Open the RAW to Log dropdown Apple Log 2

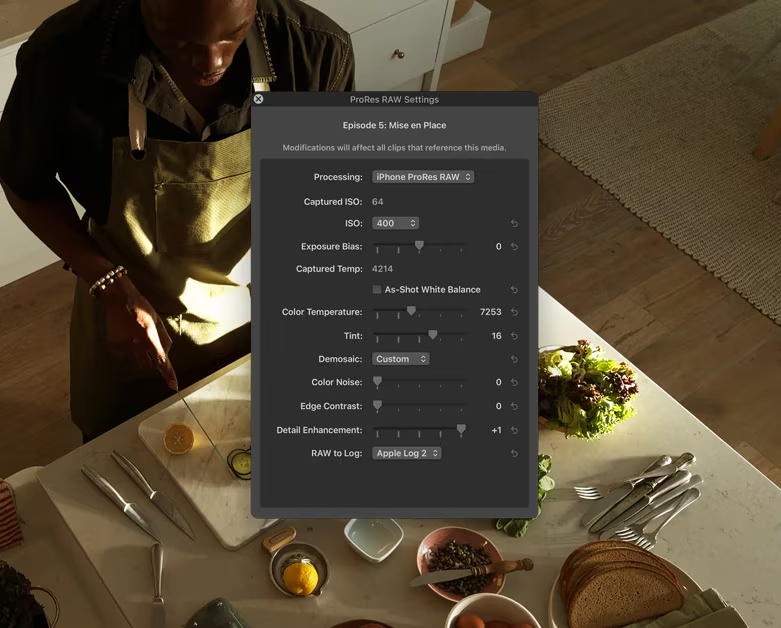pyautogui.click(x=406, y=453)
